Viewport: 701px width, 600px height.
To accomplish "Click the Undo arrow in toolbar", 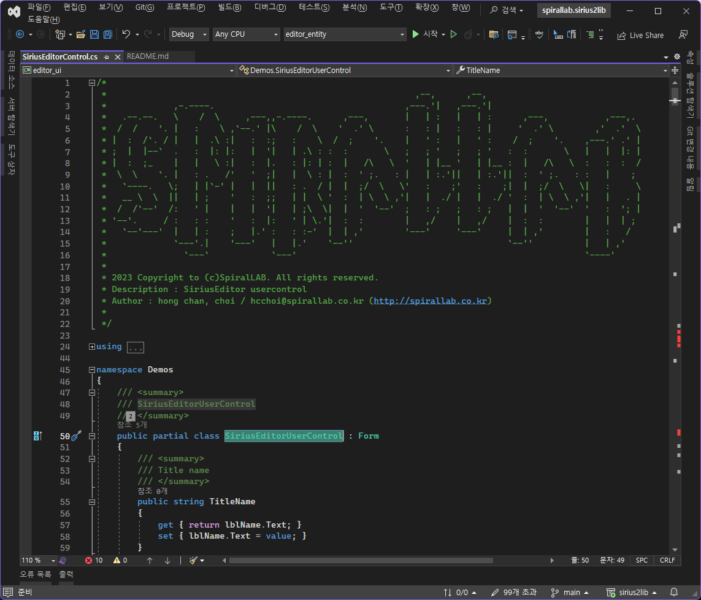I will point(127,34).
